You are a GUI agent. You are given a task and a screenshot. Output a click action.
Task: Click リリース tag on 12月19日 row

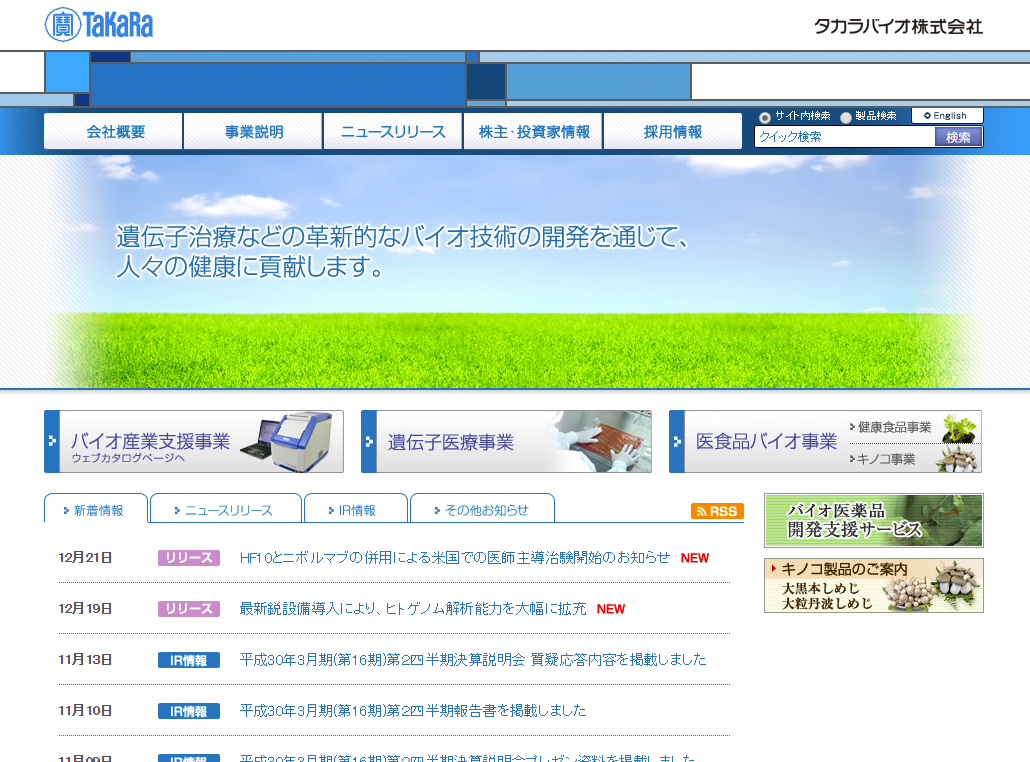pyautogui.click(x=189, y=609)
